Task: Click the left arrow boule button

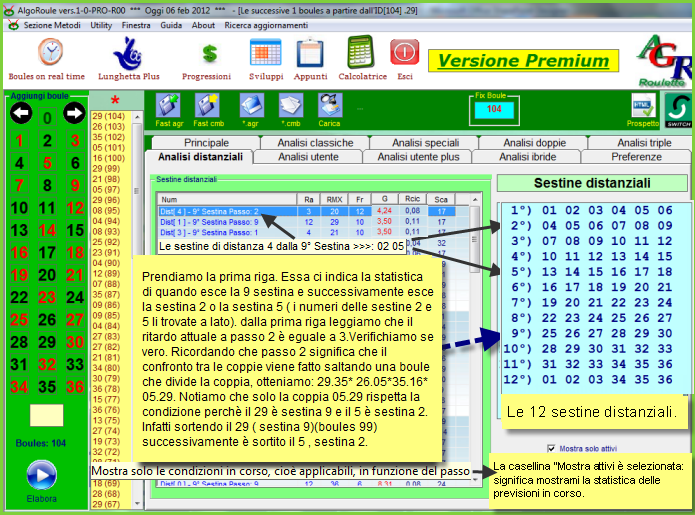Action: tap(21, 113)
